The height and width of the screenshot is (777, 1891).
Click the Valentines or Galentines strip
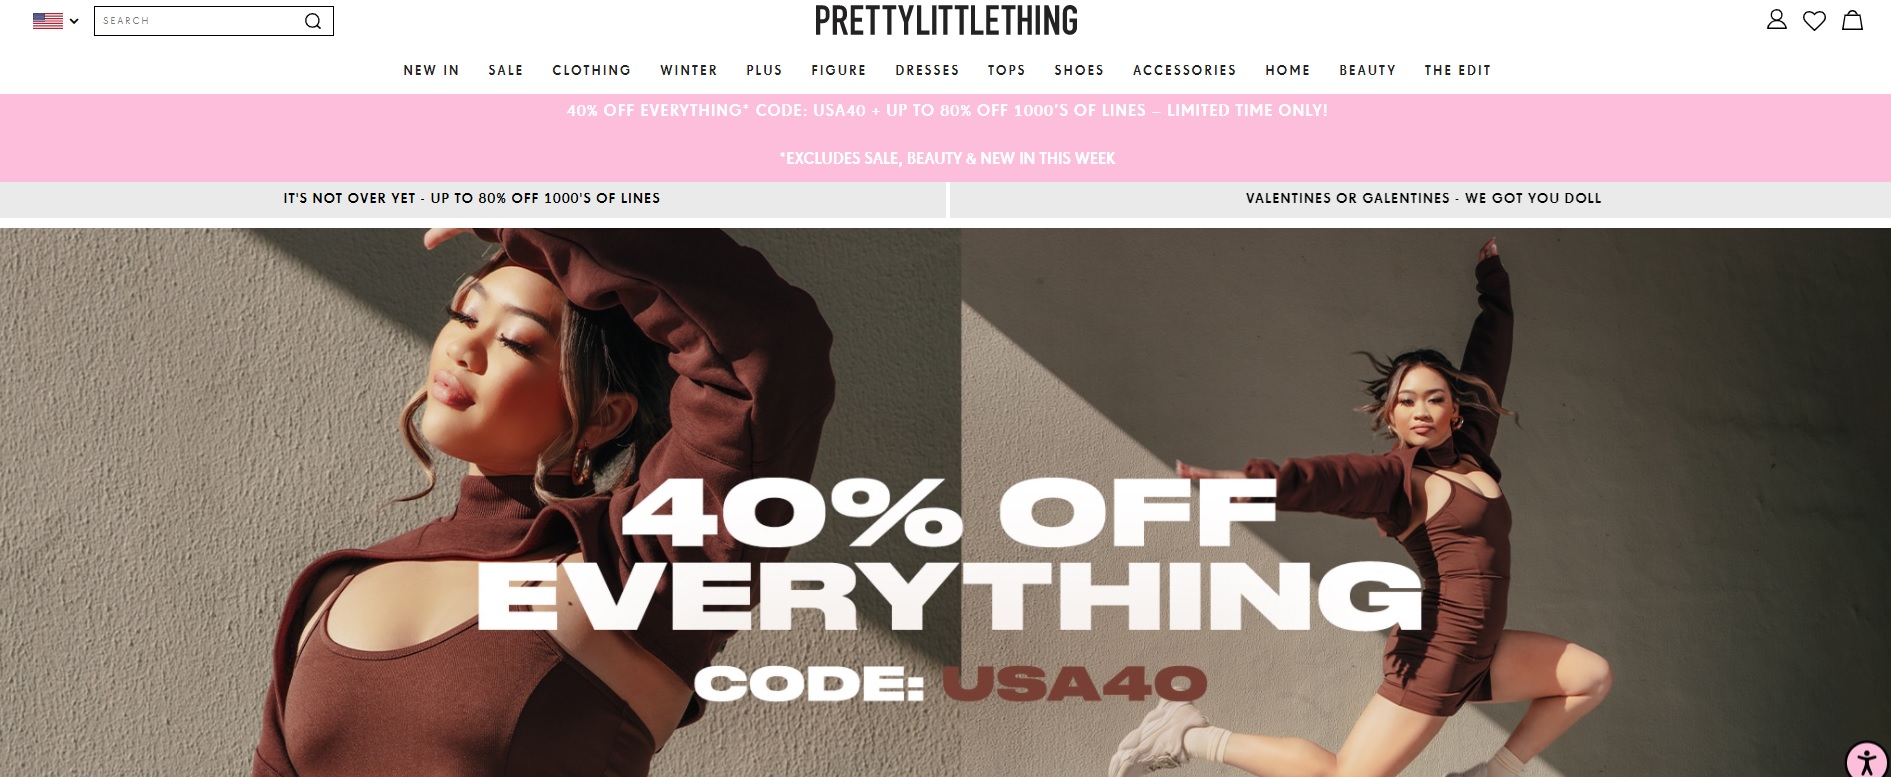point(1421,198)
